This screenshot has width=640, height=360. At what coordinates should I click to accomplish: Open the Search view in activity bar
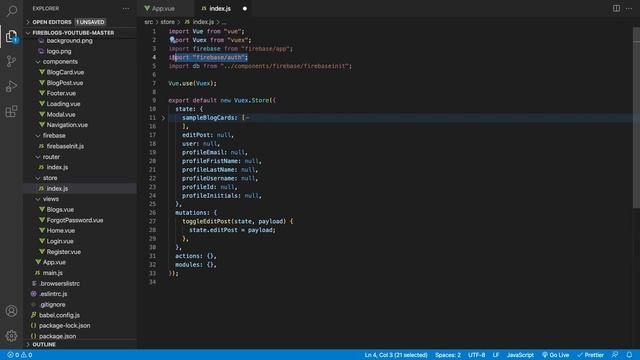11,11
